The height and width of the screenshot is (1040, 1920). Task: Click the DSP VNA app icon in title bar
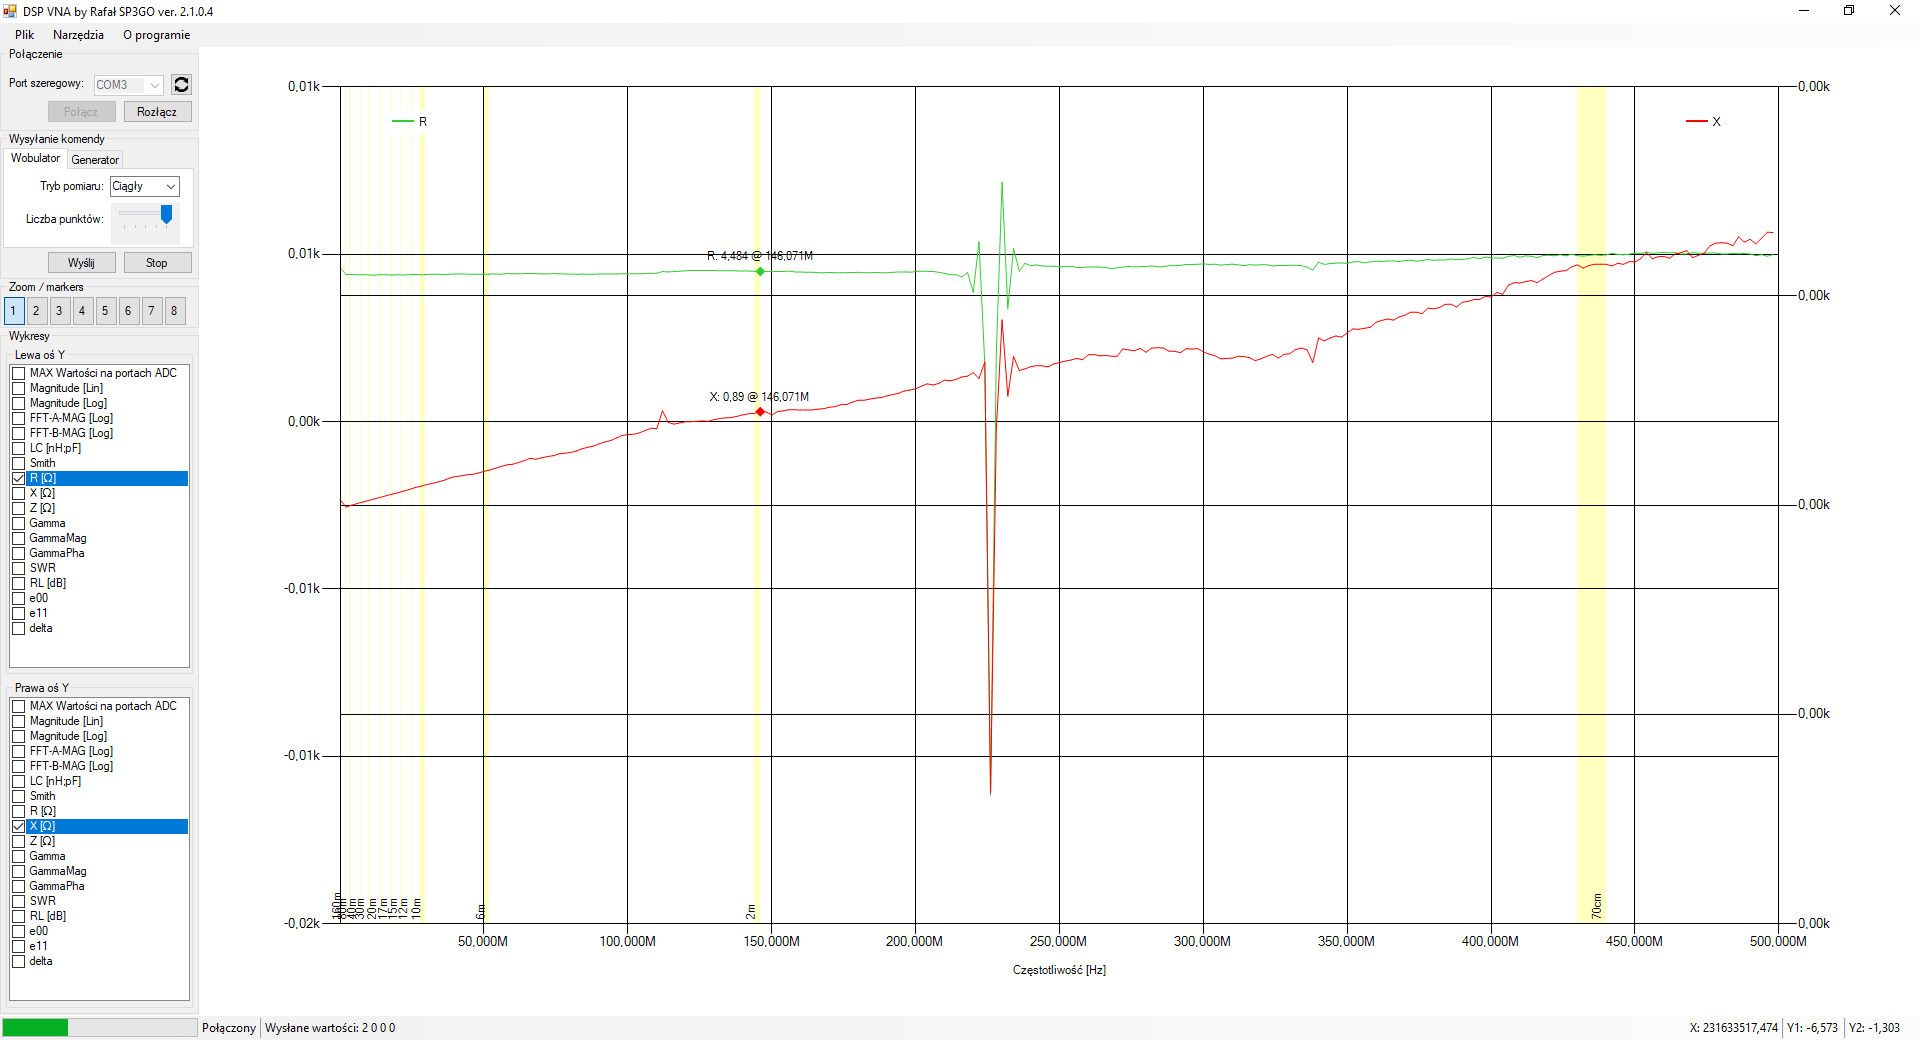point(10,11)
